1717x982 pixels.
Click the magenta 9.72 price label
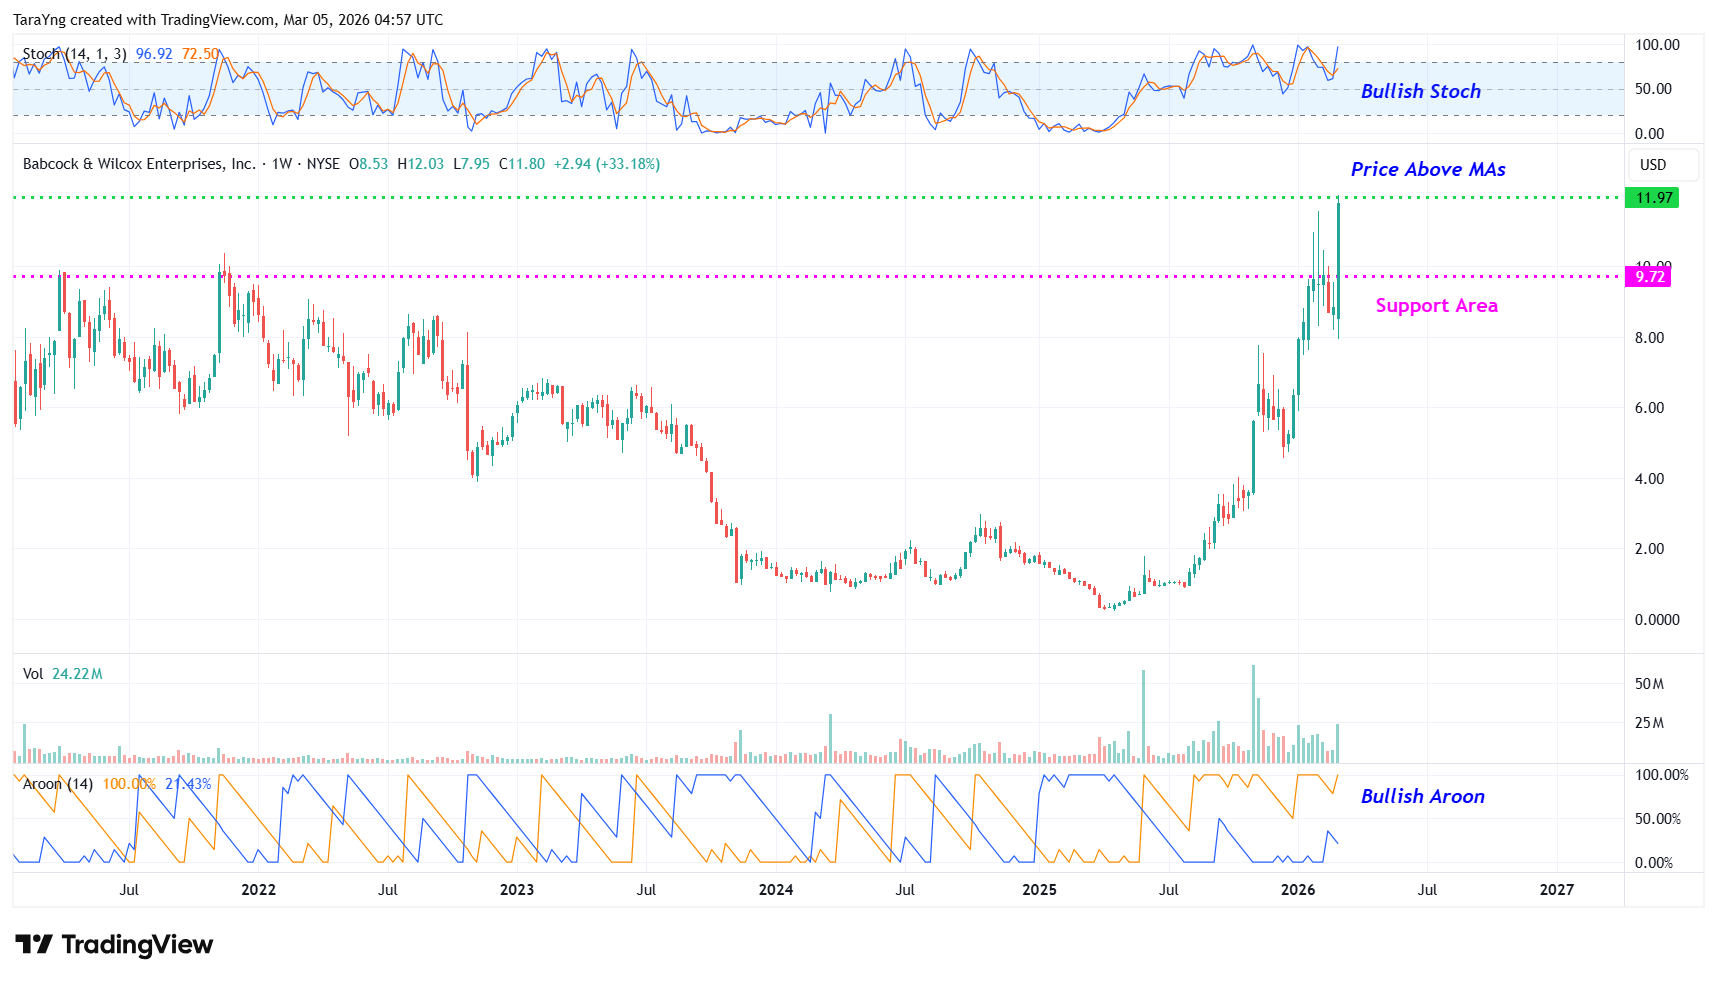(1649, 277)
